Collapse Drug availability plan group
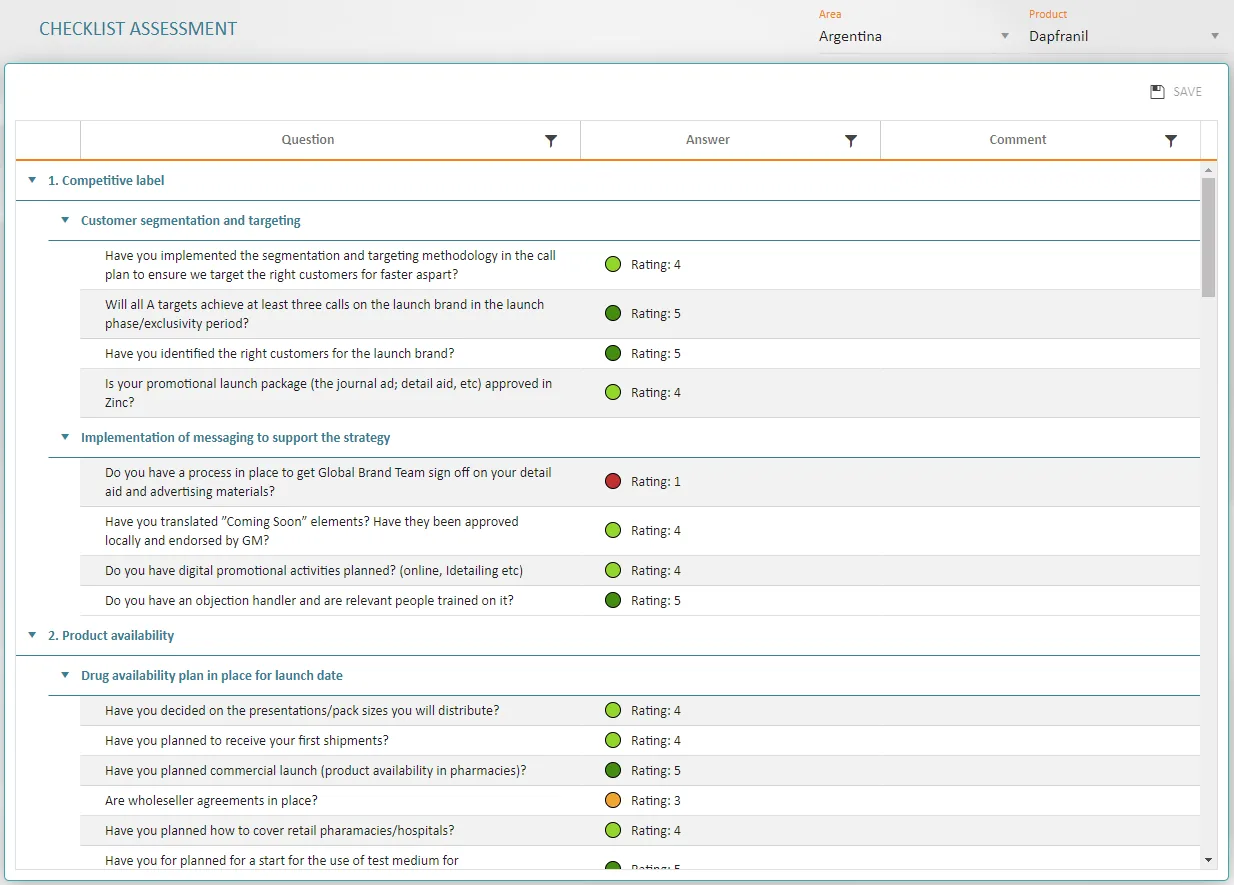The height and width of the screenshot is (885, 1234). [65, 676]
